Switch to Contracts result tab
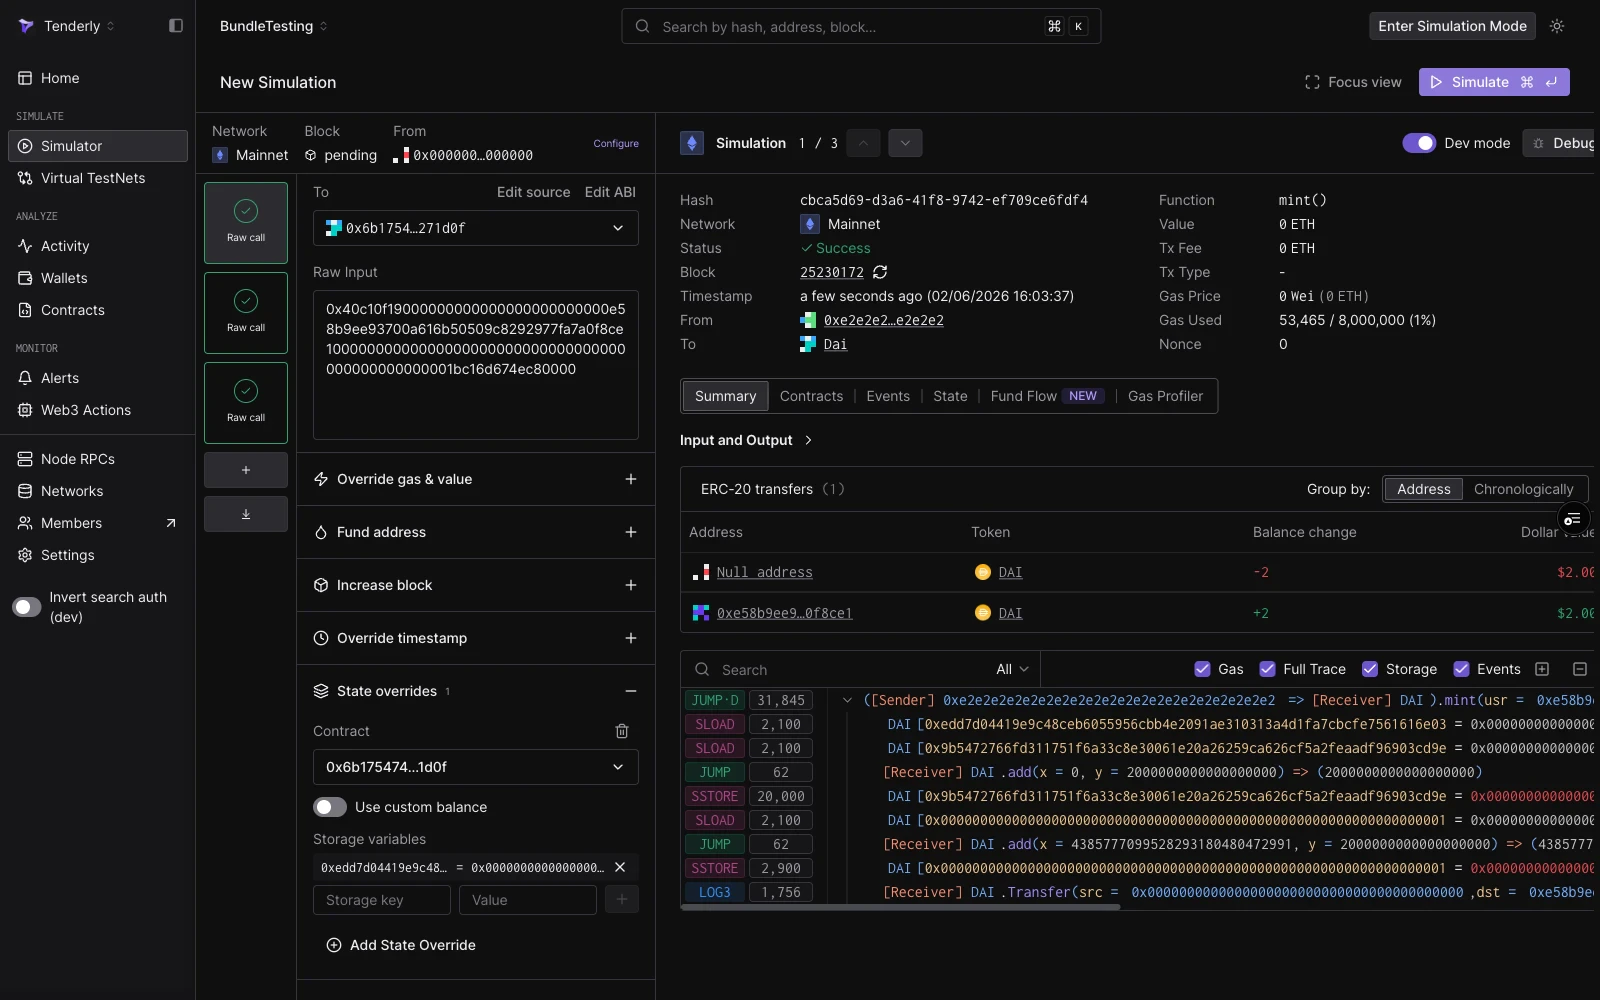This screenshot has width=1600, height=1000. click(811, 396)
